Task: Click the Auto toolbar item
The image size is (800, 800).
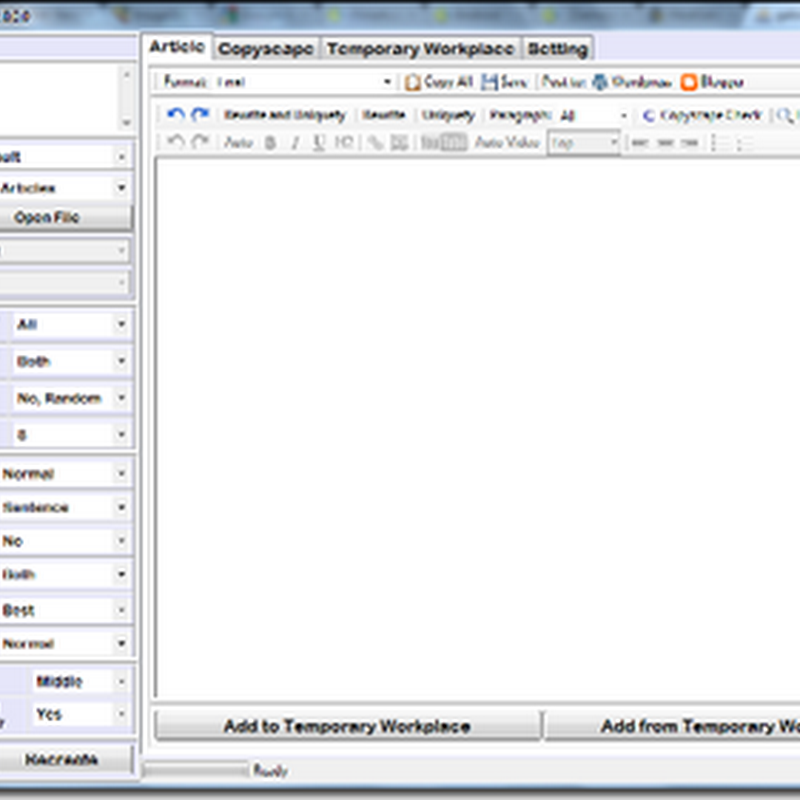Action: (239, 142)
